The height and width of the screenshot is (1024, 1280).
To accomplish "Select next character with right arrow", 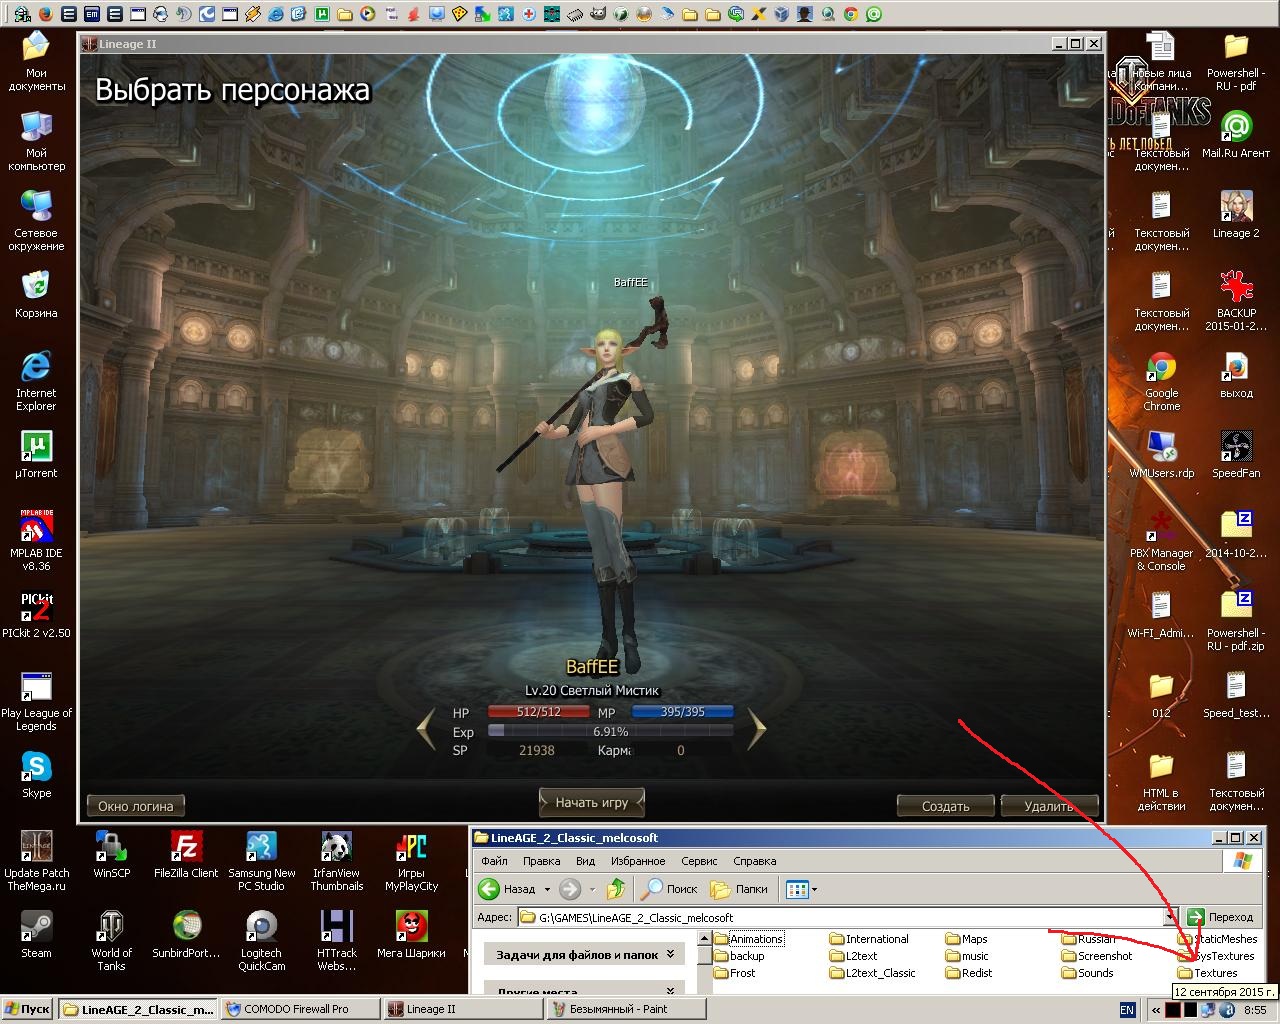I will tap(757, 730).
